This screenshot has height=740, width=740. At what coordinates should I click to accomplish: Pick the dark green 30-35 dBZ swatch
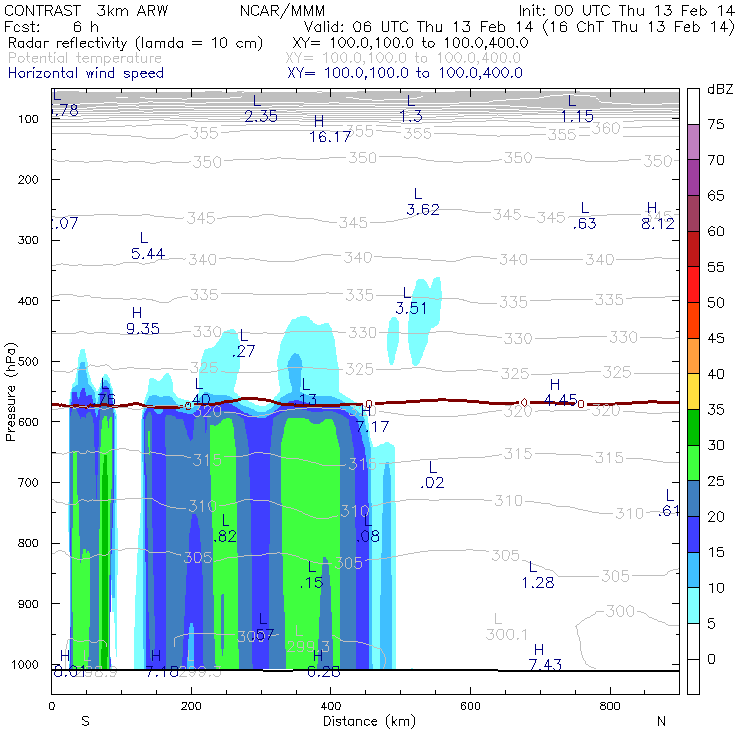[693, 427]
